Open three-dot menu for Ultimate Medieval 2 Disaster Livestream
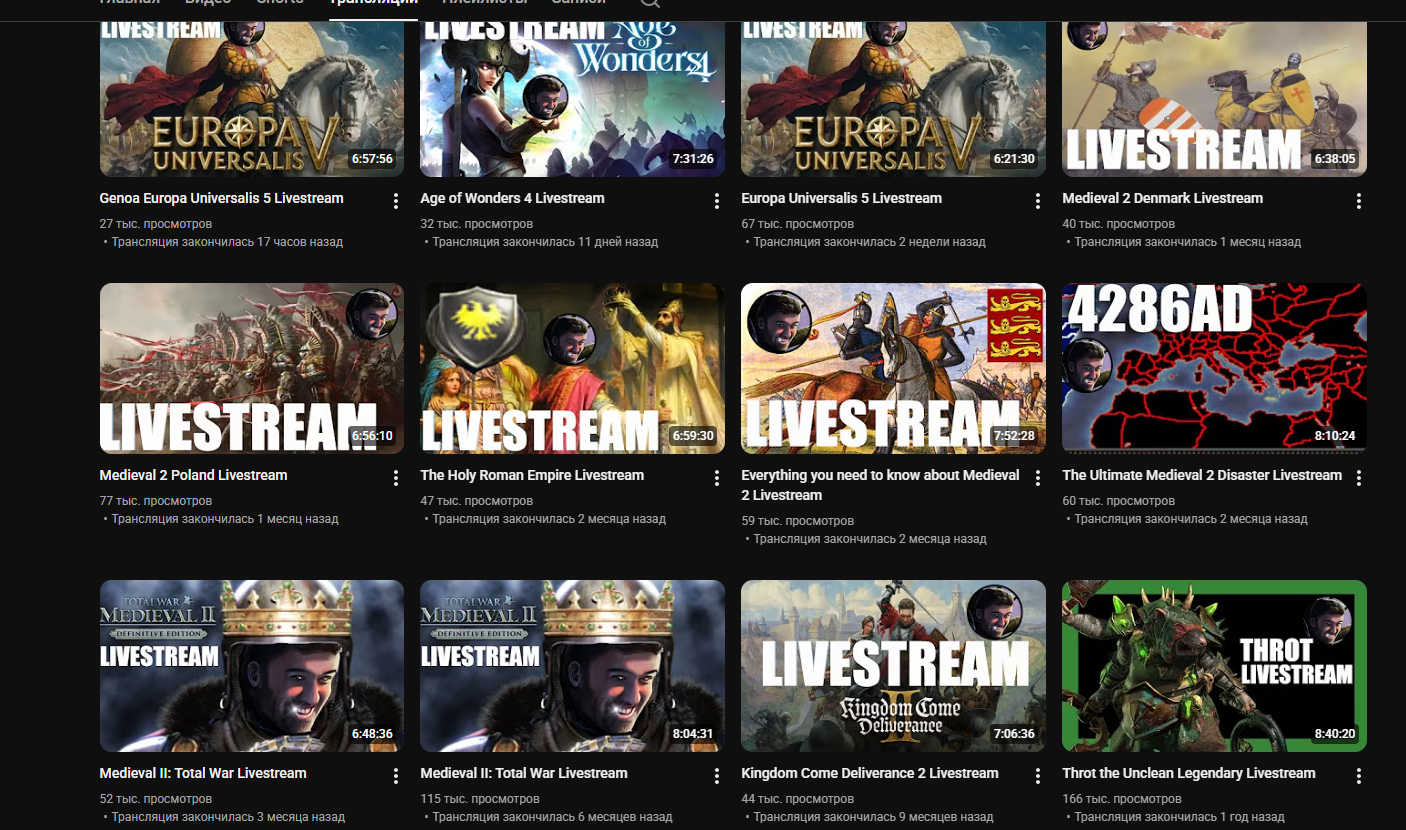Viewport: 1406px width, 830px height. [x=1358, y=478]
